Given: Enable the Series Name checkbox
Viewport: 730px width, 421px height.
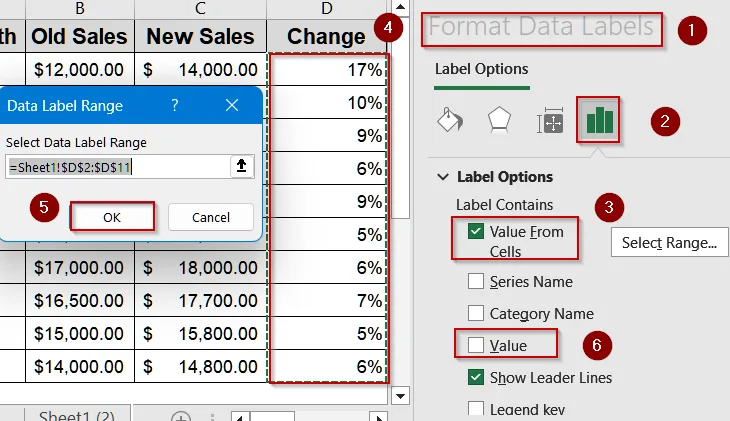Looking at the screenshot, I should [x=476, y=281].
